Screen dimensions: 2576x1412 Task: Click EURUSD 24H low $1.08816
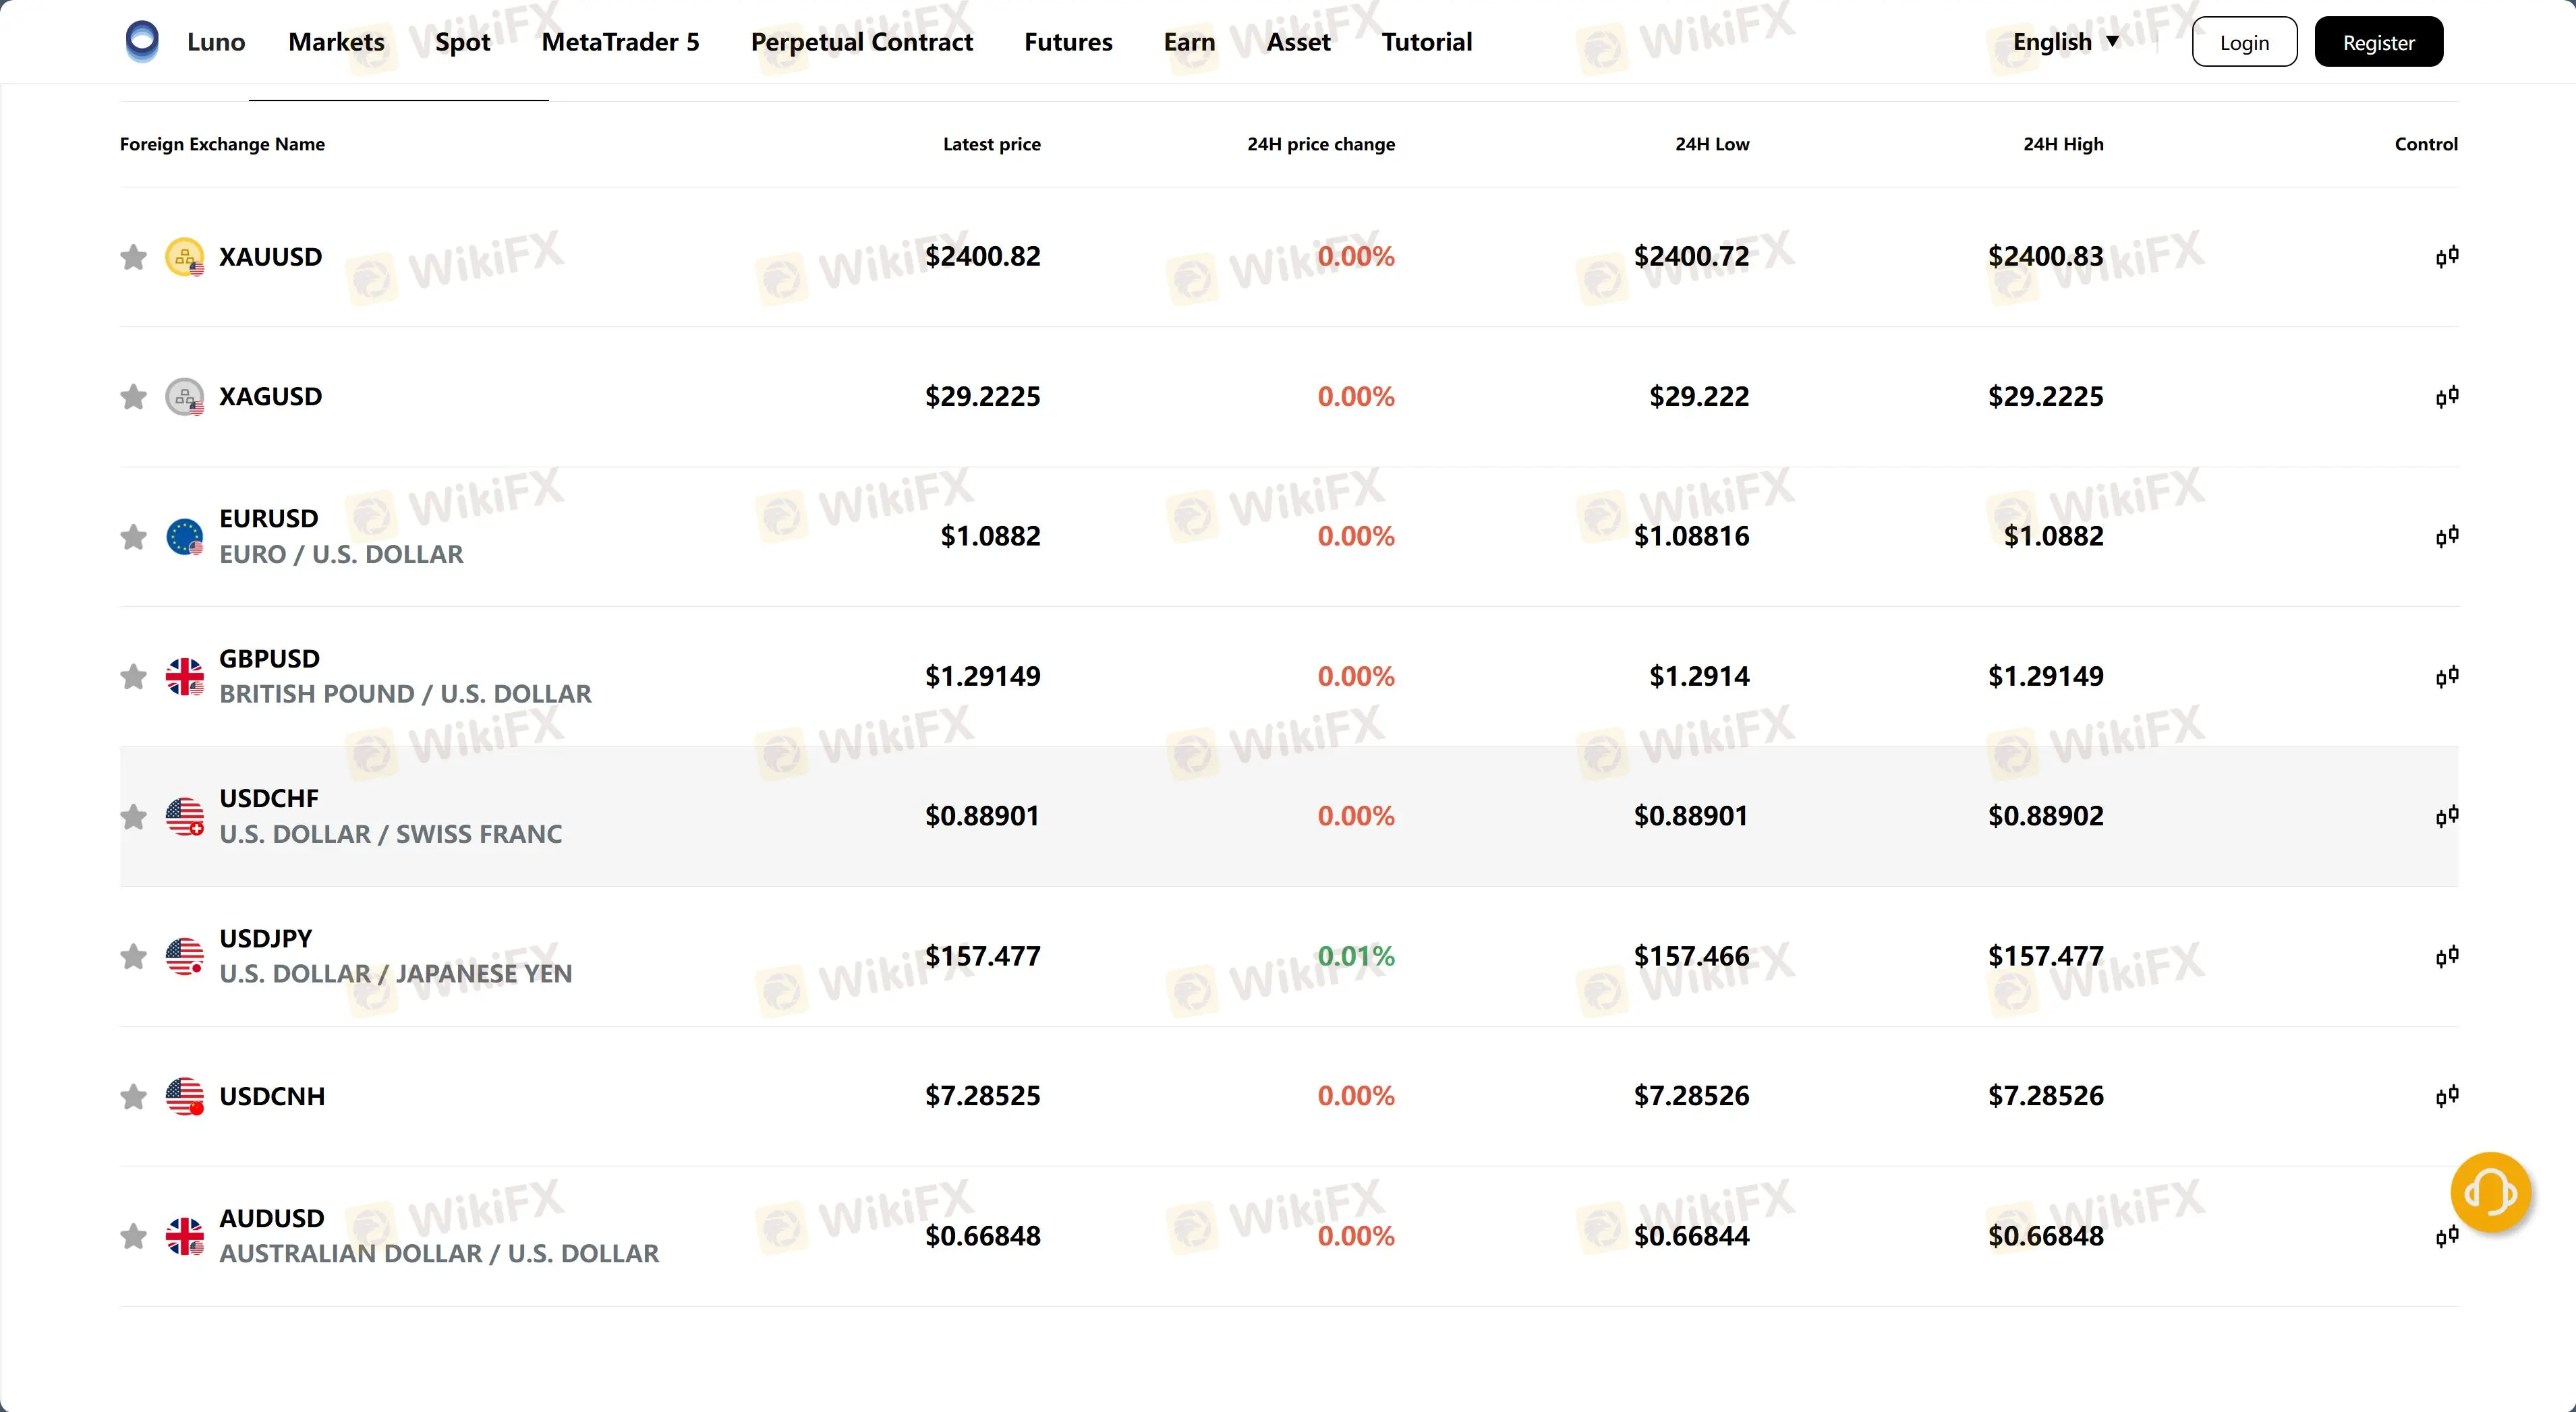[1692, 537]
